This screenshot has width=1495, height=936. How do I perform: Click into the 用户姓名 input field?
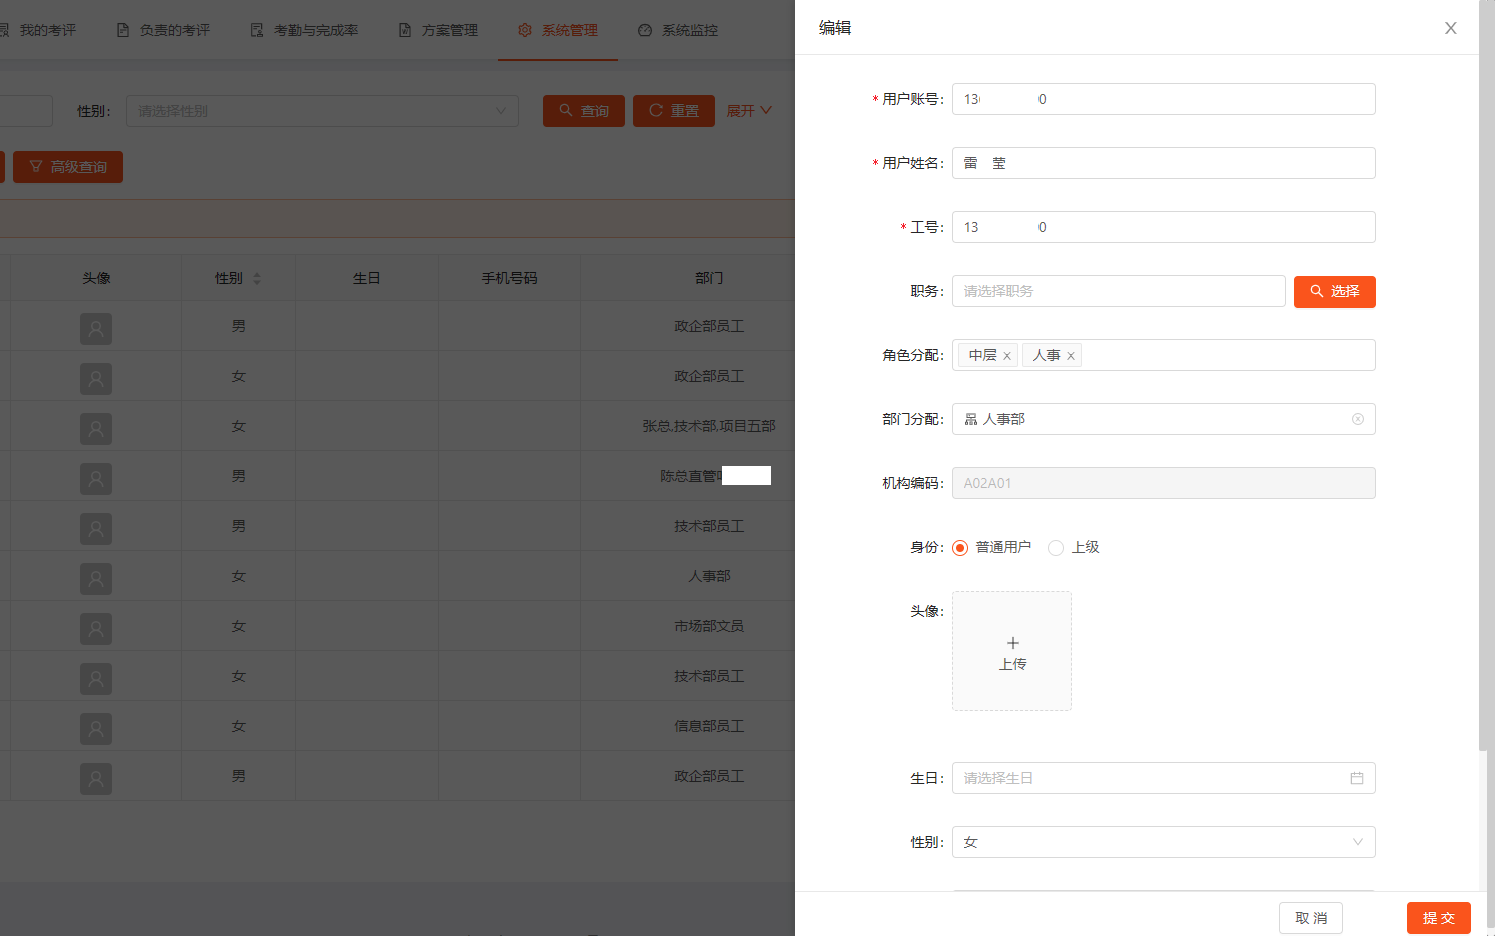[x=1163, y=163]
